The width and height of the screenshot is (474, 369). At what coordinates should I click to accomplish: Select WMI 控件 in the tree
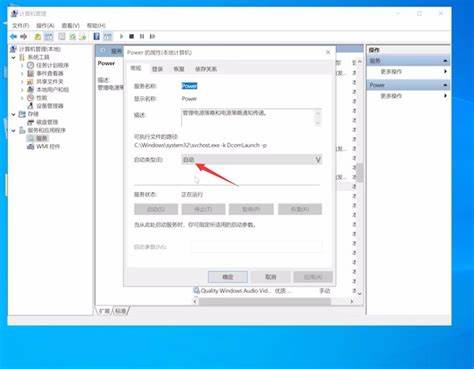(x=48, y=146)
